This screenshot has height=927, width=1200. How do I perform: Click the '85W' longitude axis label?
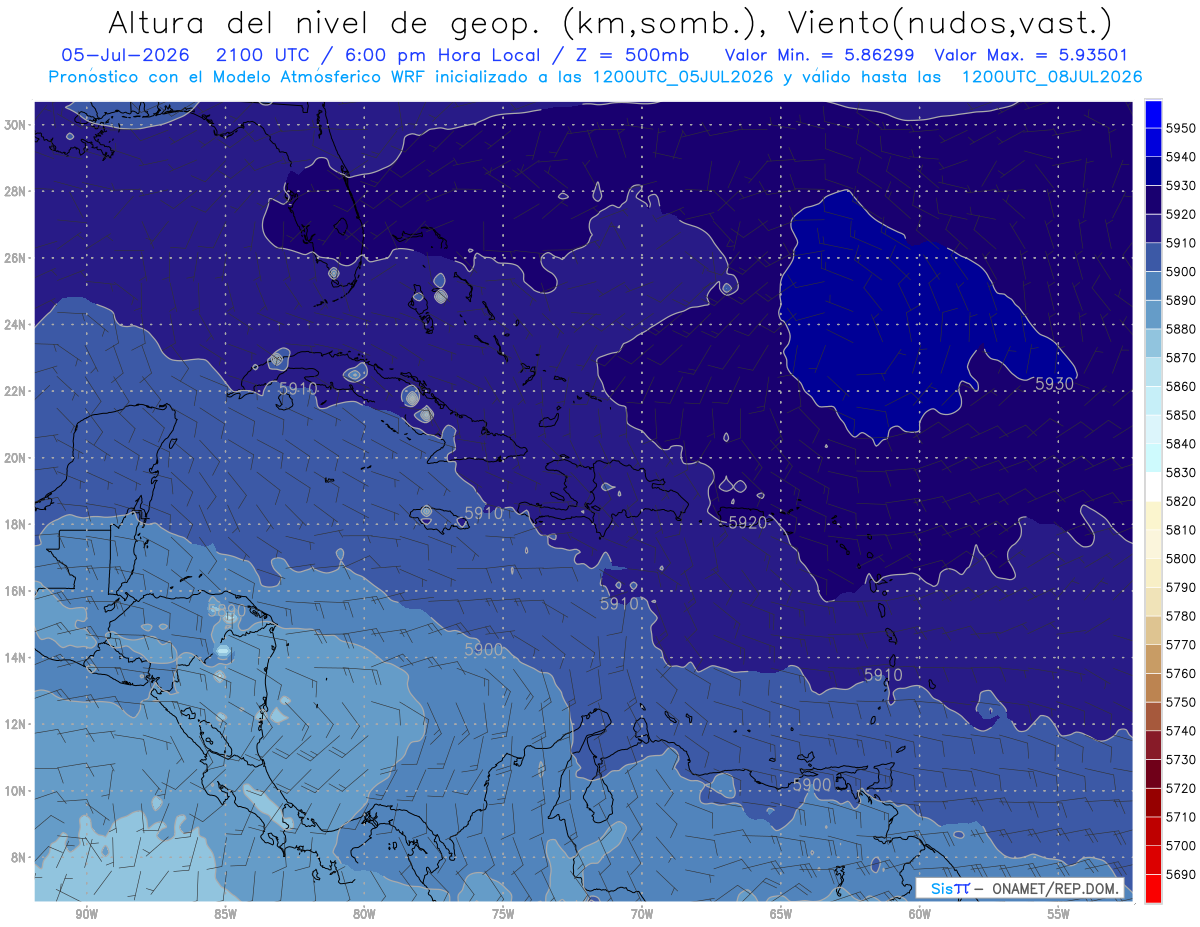click(x=225, y=914)
